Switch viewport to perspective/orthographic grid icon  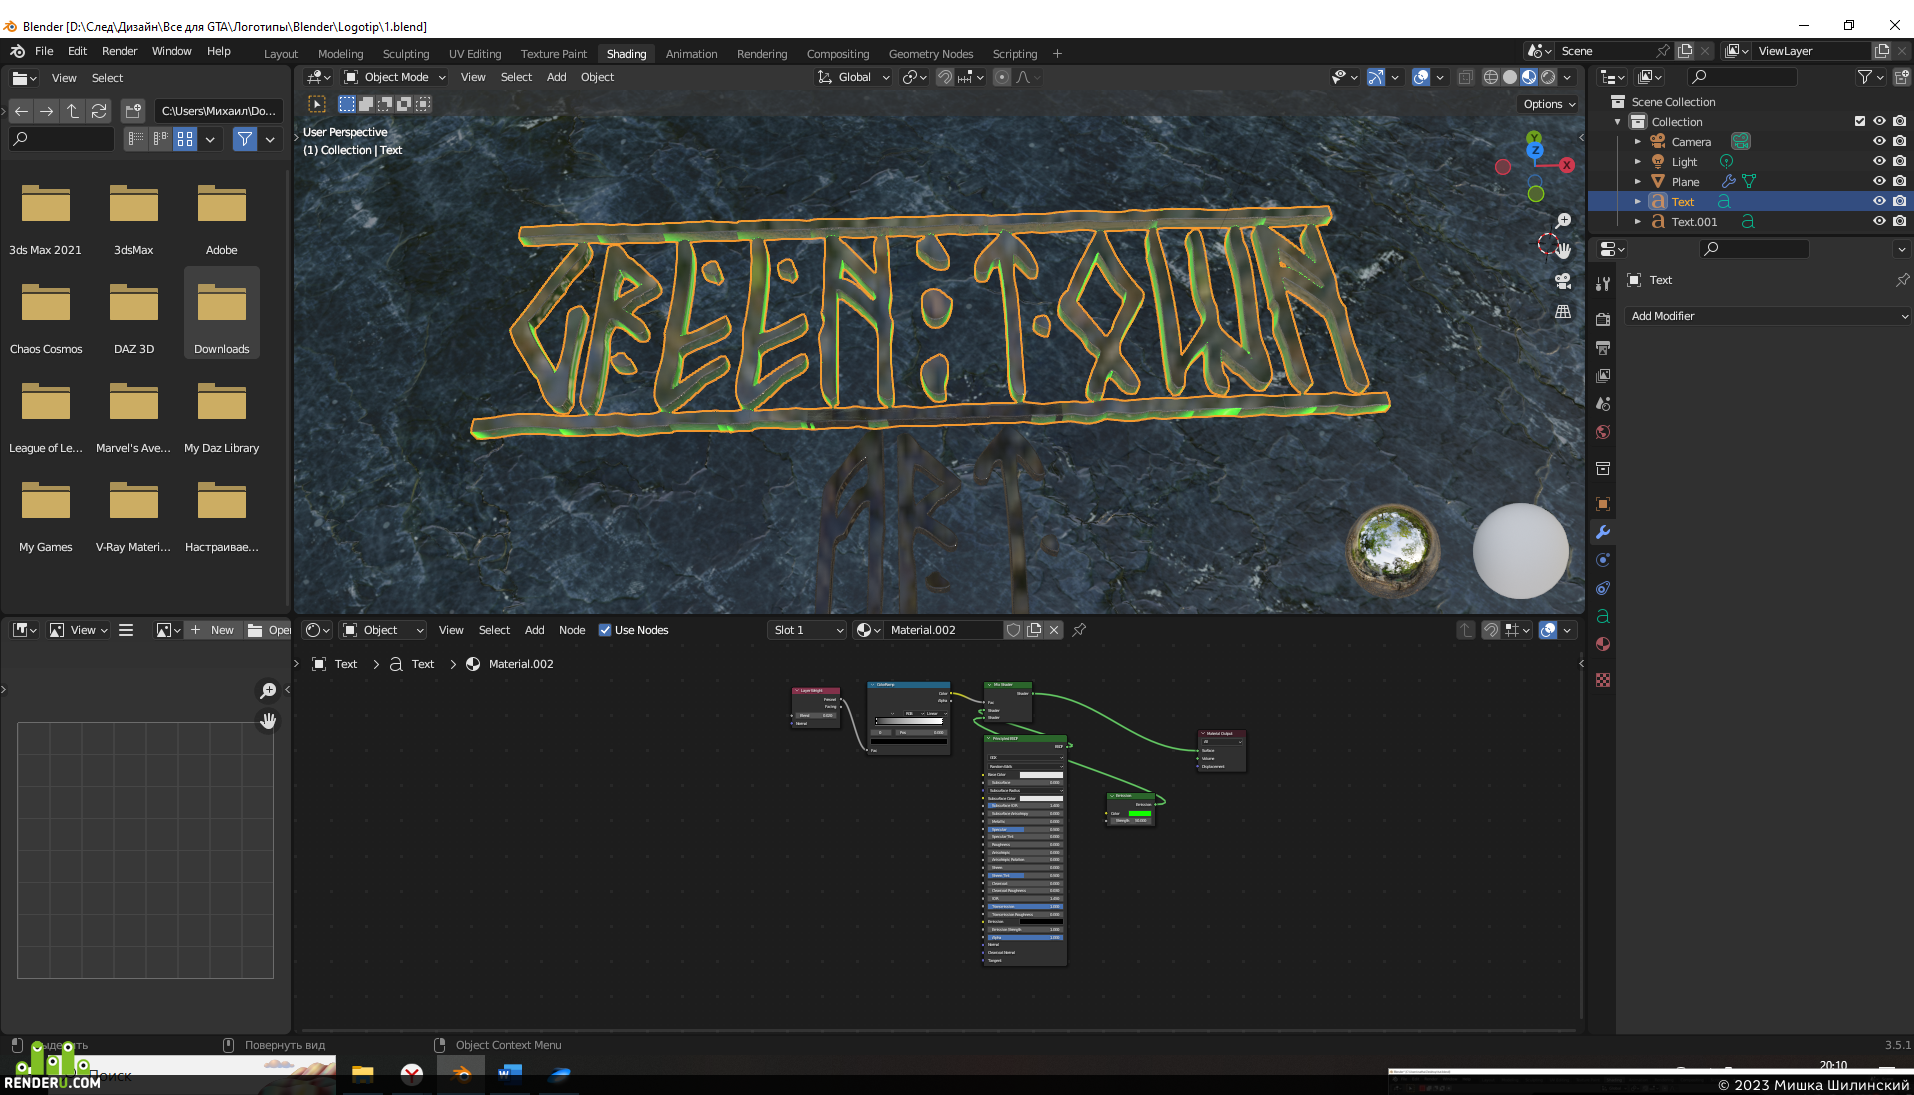(x=1563, y=312)
